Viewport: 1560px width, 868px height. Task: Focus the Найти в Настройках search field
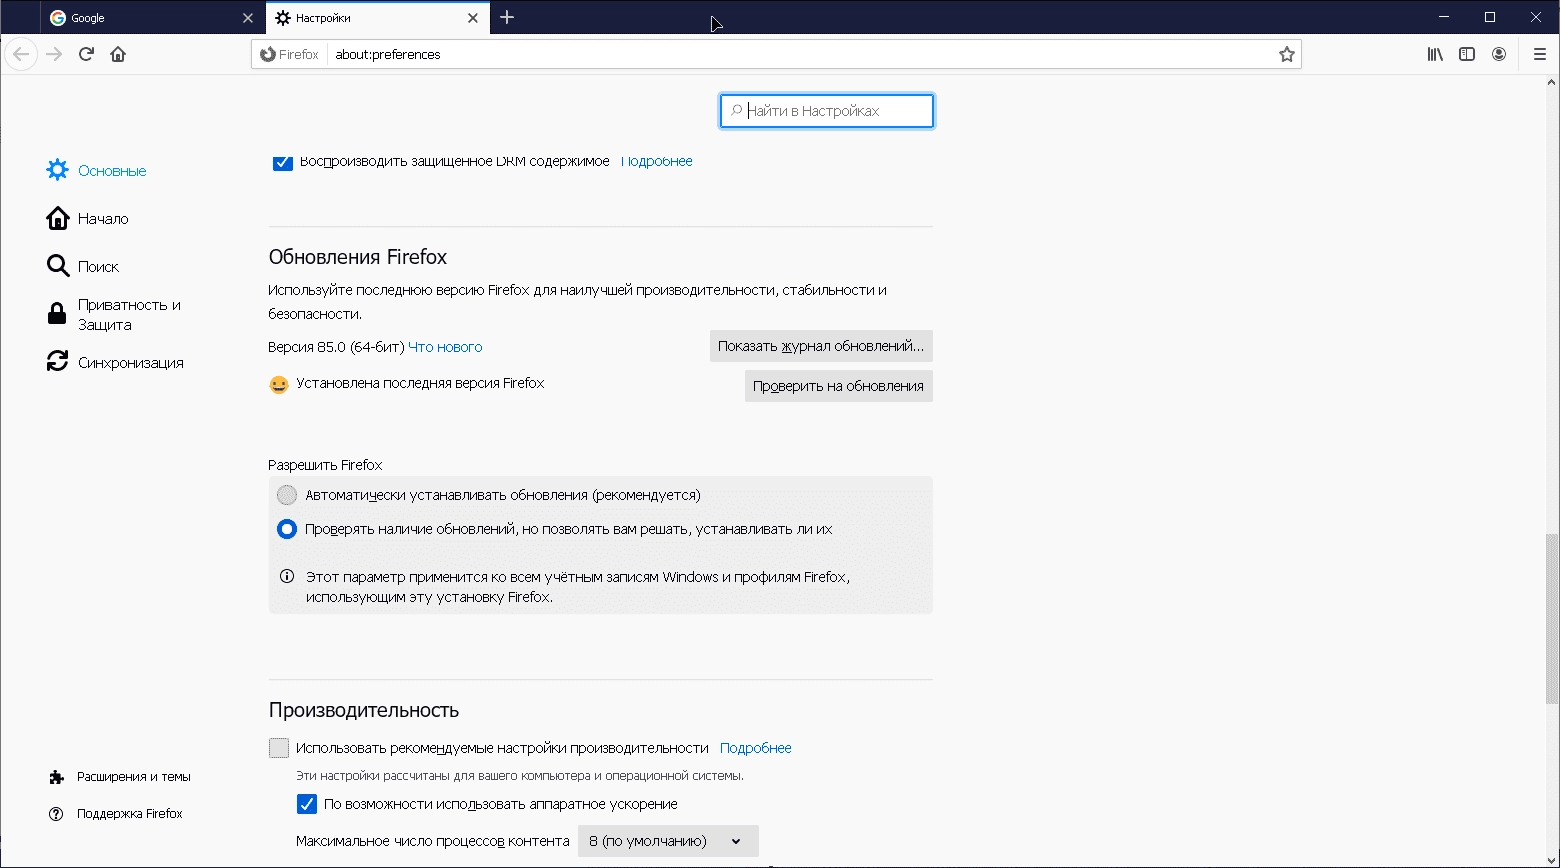click(827, 111)
